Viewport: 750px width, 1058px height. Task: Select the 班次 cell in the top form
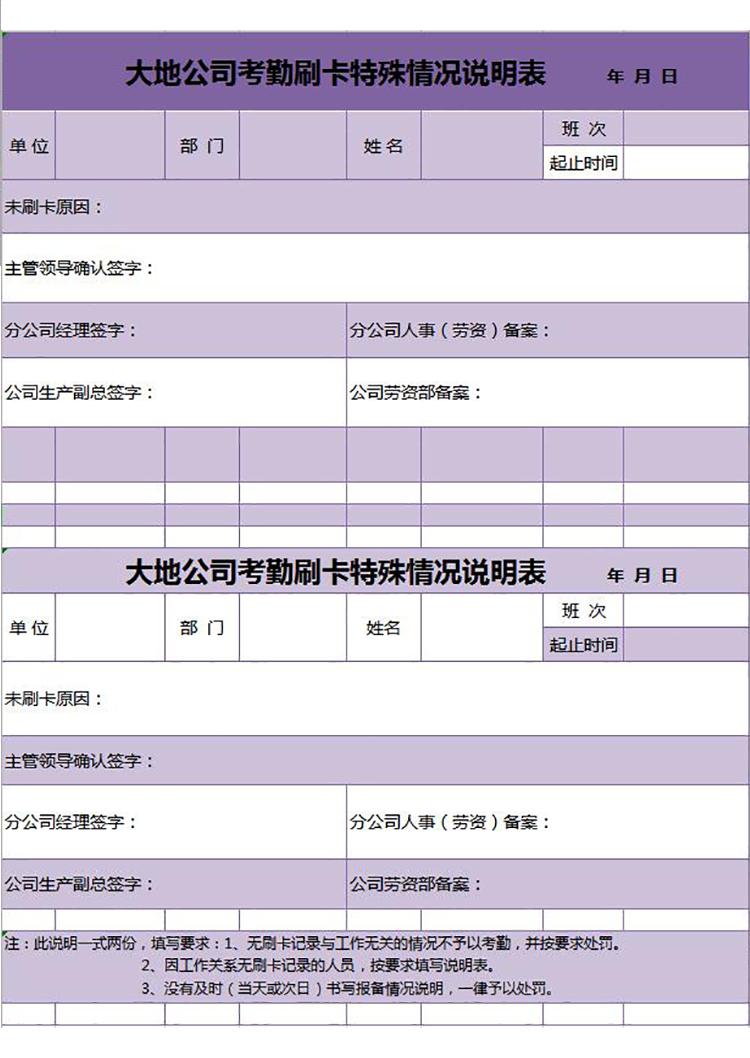583,128
